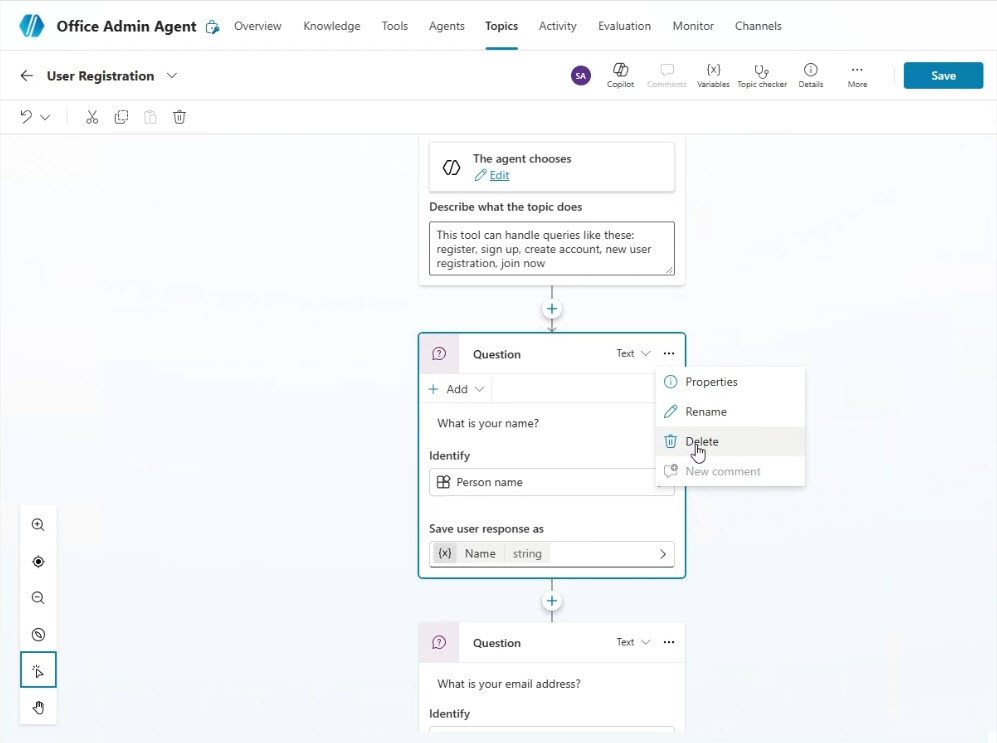
Task: Open Text type dropdown on name question
Action: pos(633,353)
